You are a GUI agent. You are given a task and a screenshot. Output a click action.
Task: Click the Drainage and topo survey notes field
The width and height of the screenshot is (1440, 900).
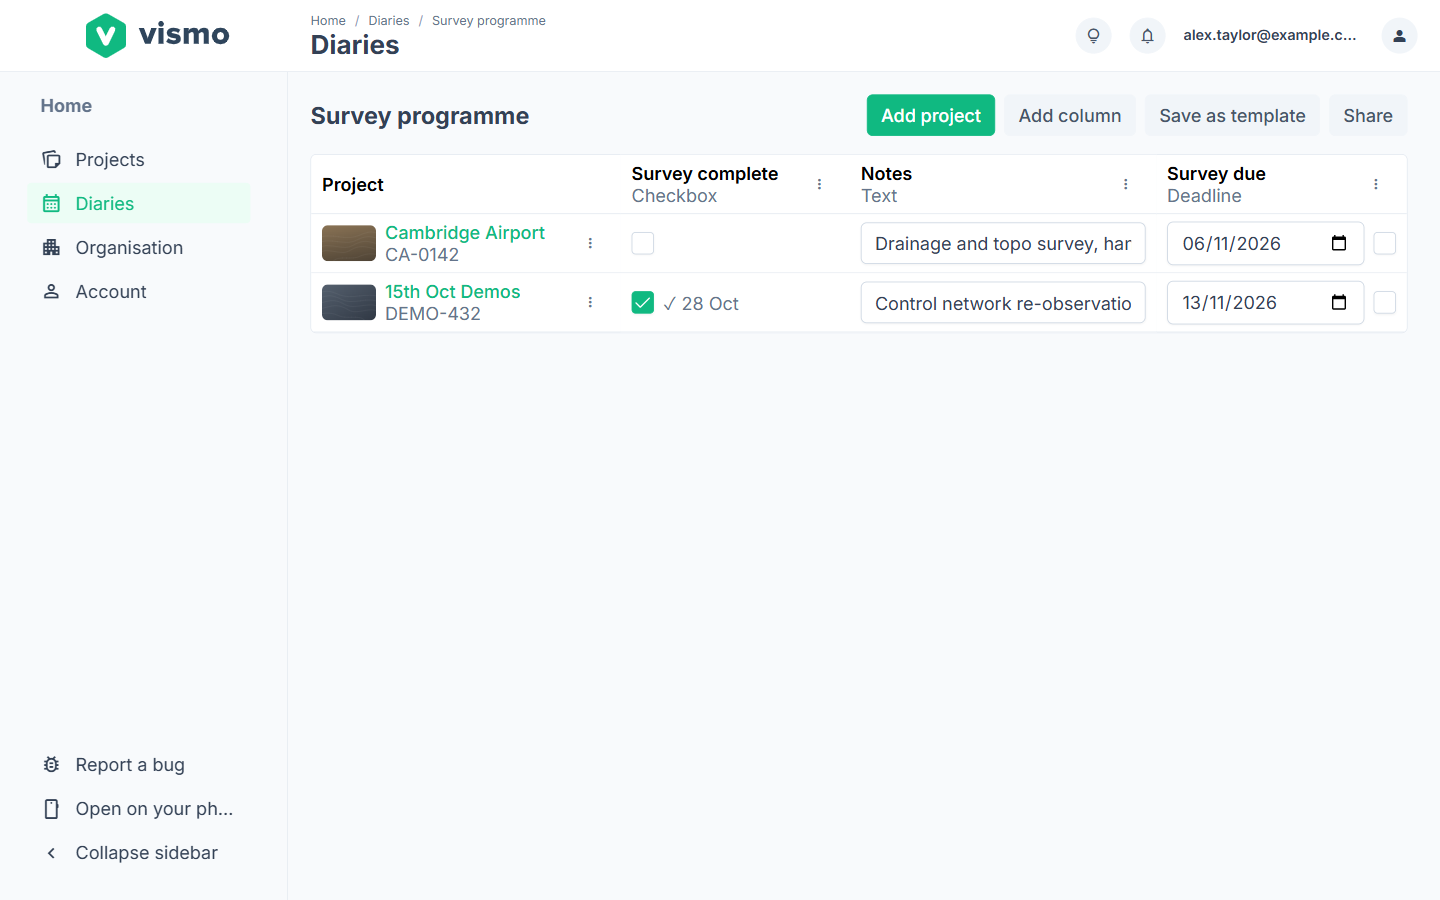click(1003, 243)
